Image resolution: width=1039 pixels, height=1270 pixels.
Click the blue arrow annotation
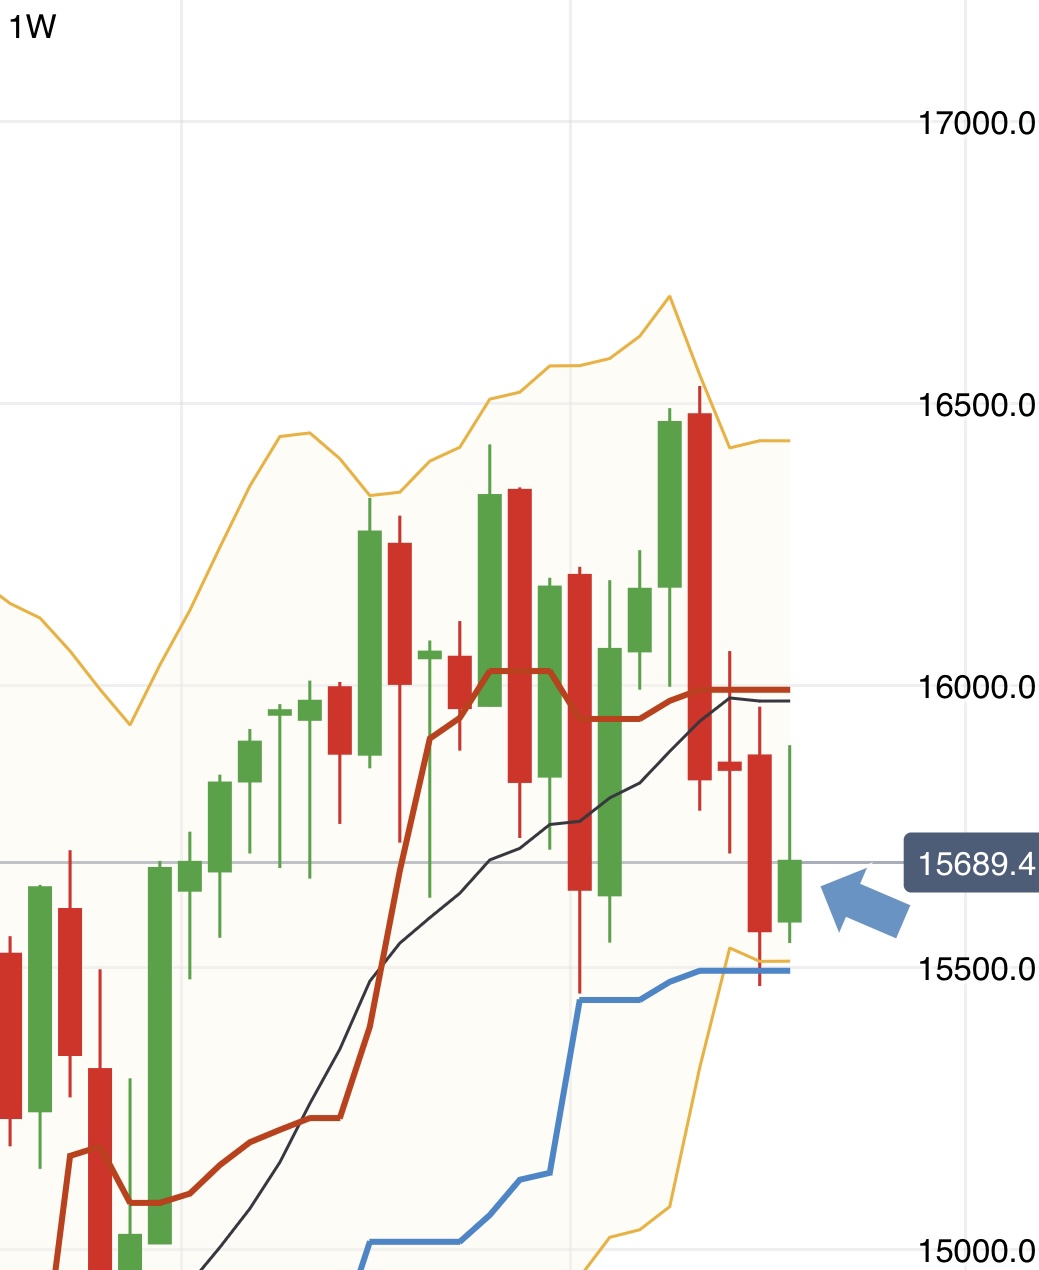[865, 903]
